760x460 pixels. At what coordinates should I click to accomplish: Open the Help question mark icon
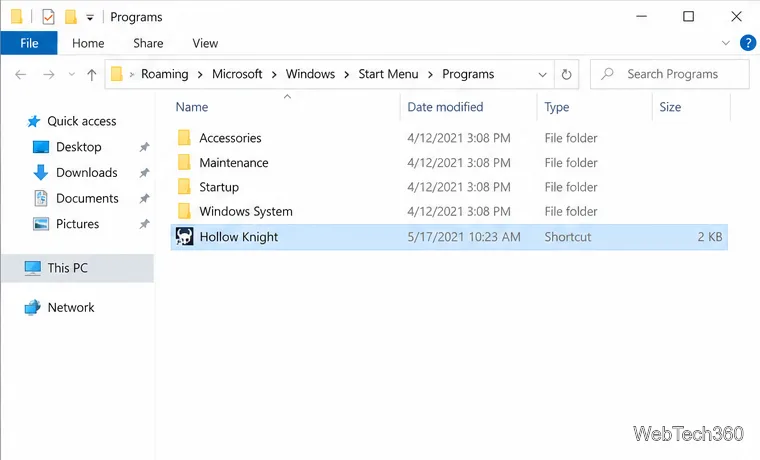(x=748, y=43)
